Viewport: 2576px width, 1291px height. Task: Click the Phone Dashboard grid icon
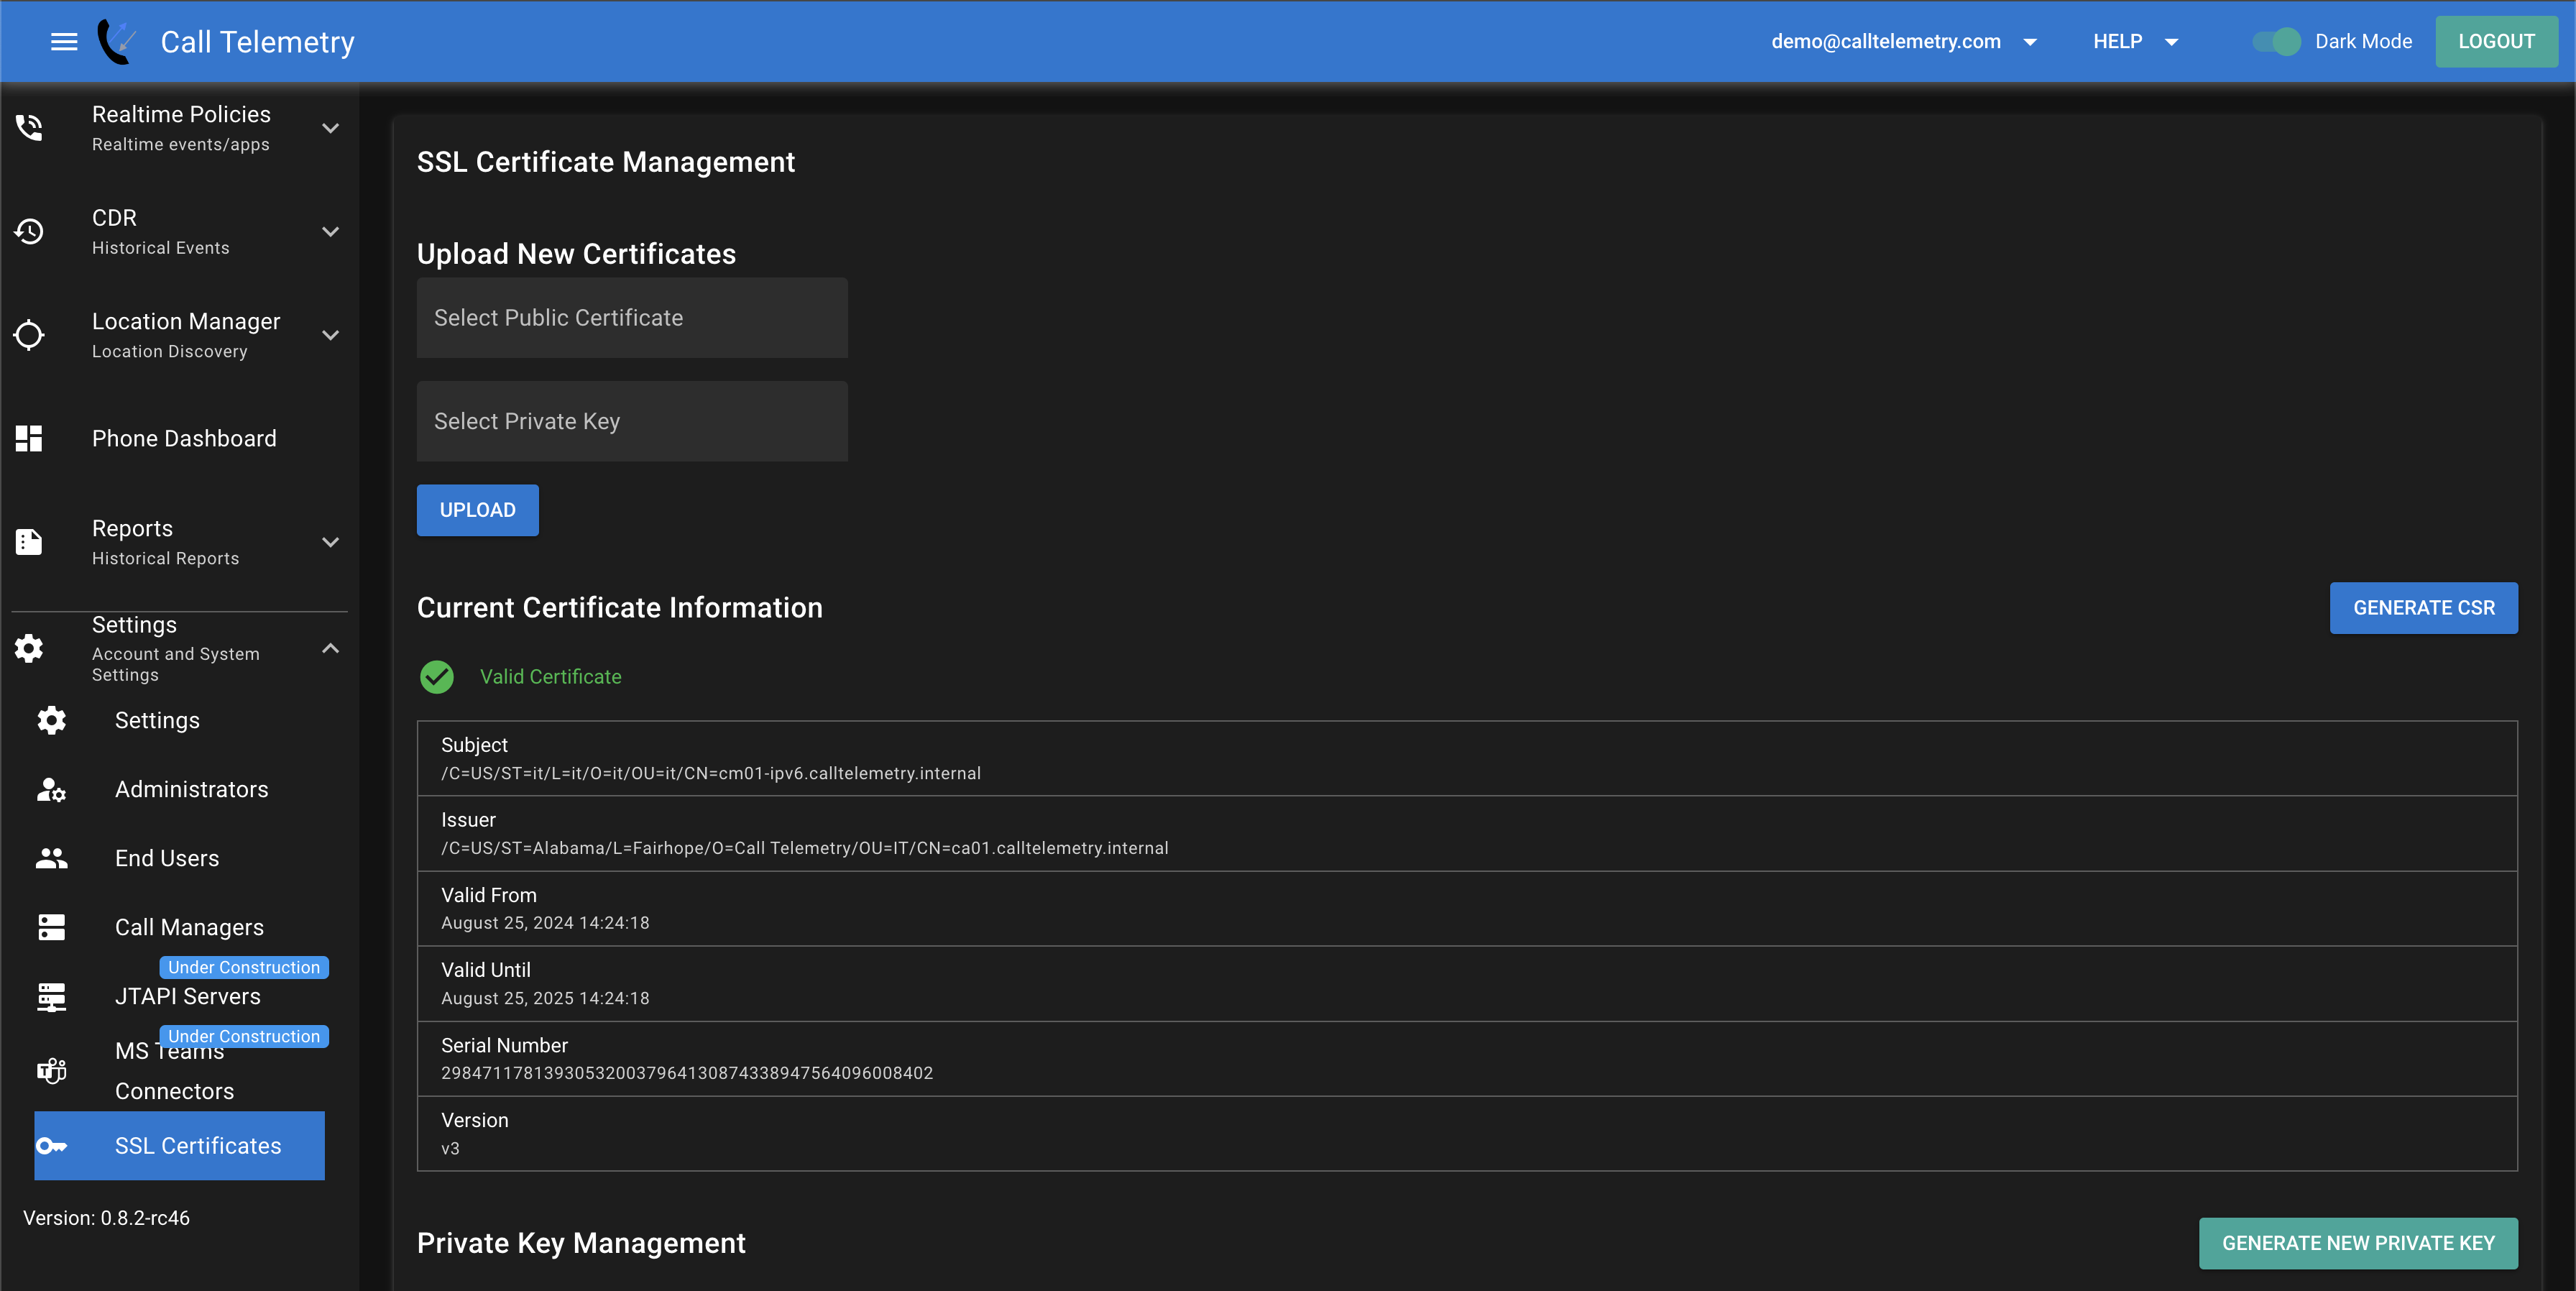pyautogui.click(x=29, y=438)
